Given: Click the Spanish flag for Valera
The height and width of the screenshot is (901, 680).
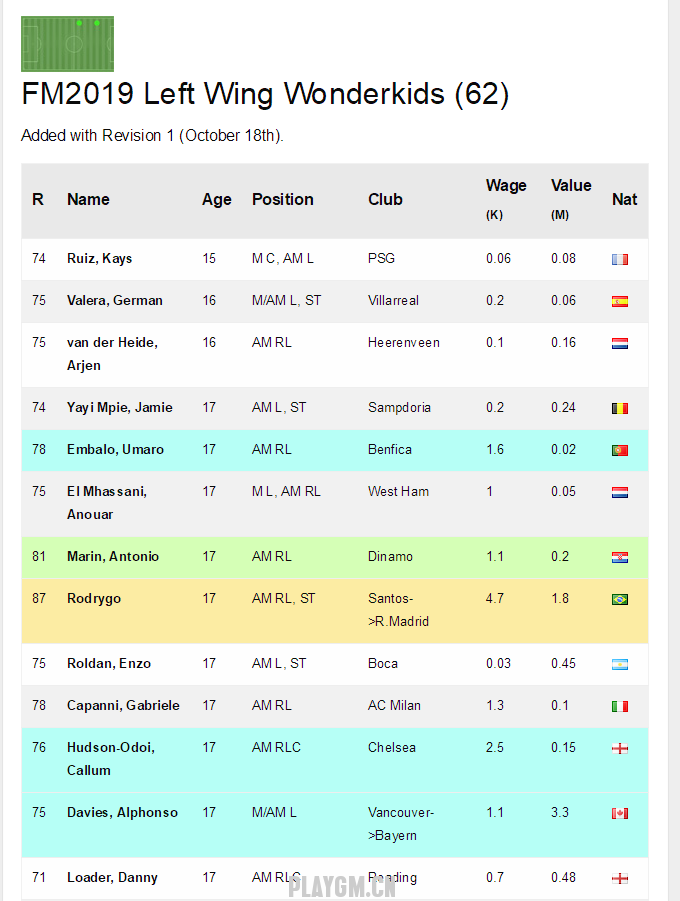Looking at the screenshot, I should pyautogui.click(x=620, y=301).
